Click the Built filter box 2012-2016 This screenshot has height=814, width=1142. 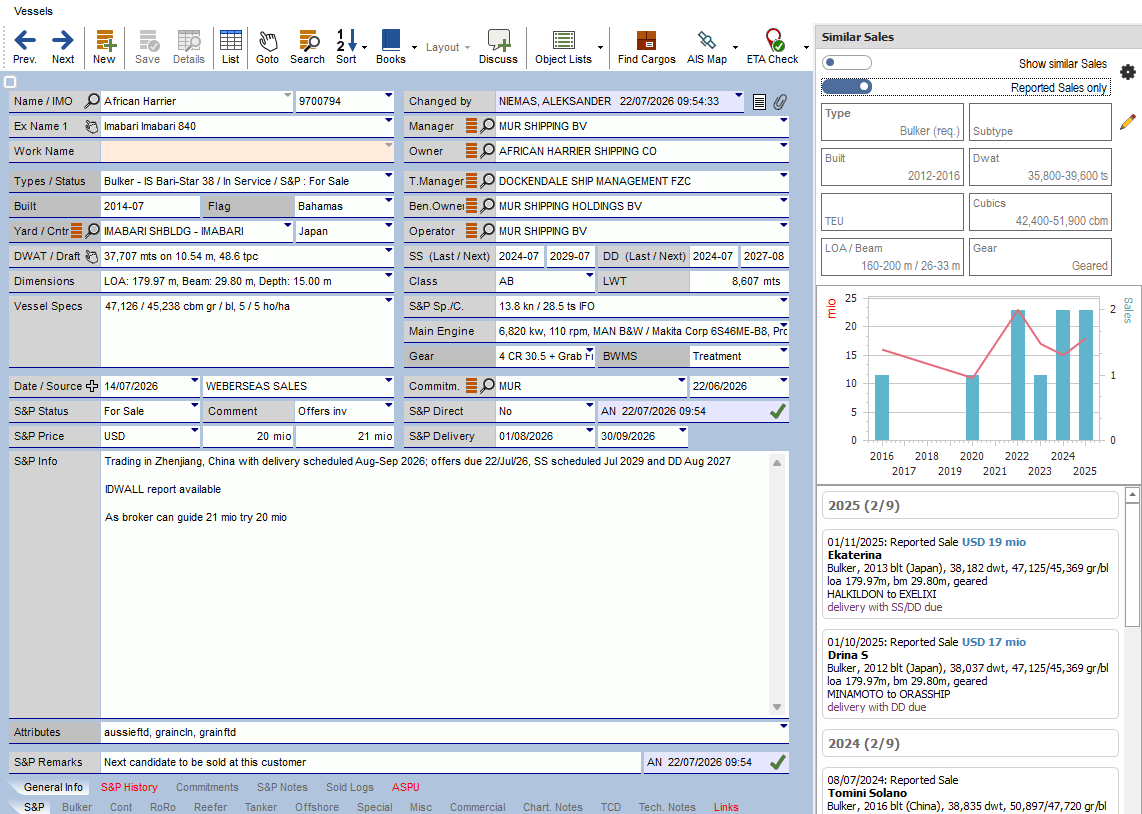pos(892,167)
